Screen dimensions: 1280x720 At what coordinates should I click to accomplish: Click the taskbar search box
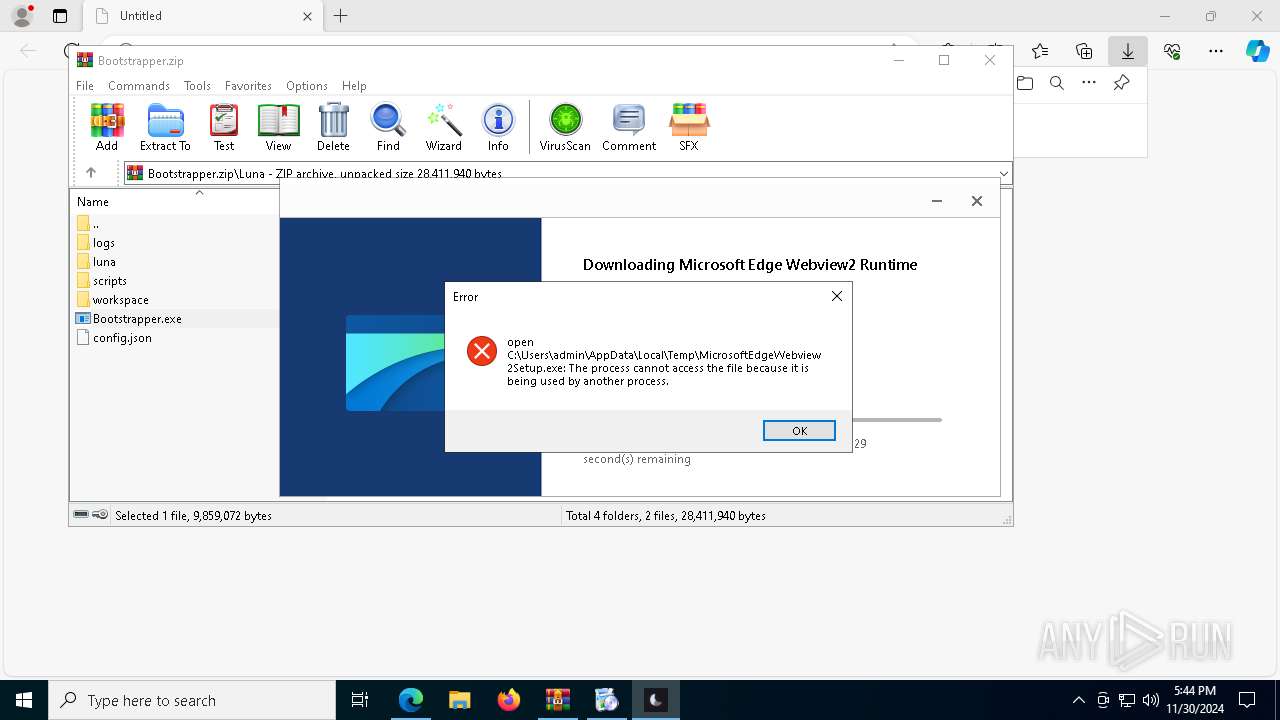pos(192,700)
